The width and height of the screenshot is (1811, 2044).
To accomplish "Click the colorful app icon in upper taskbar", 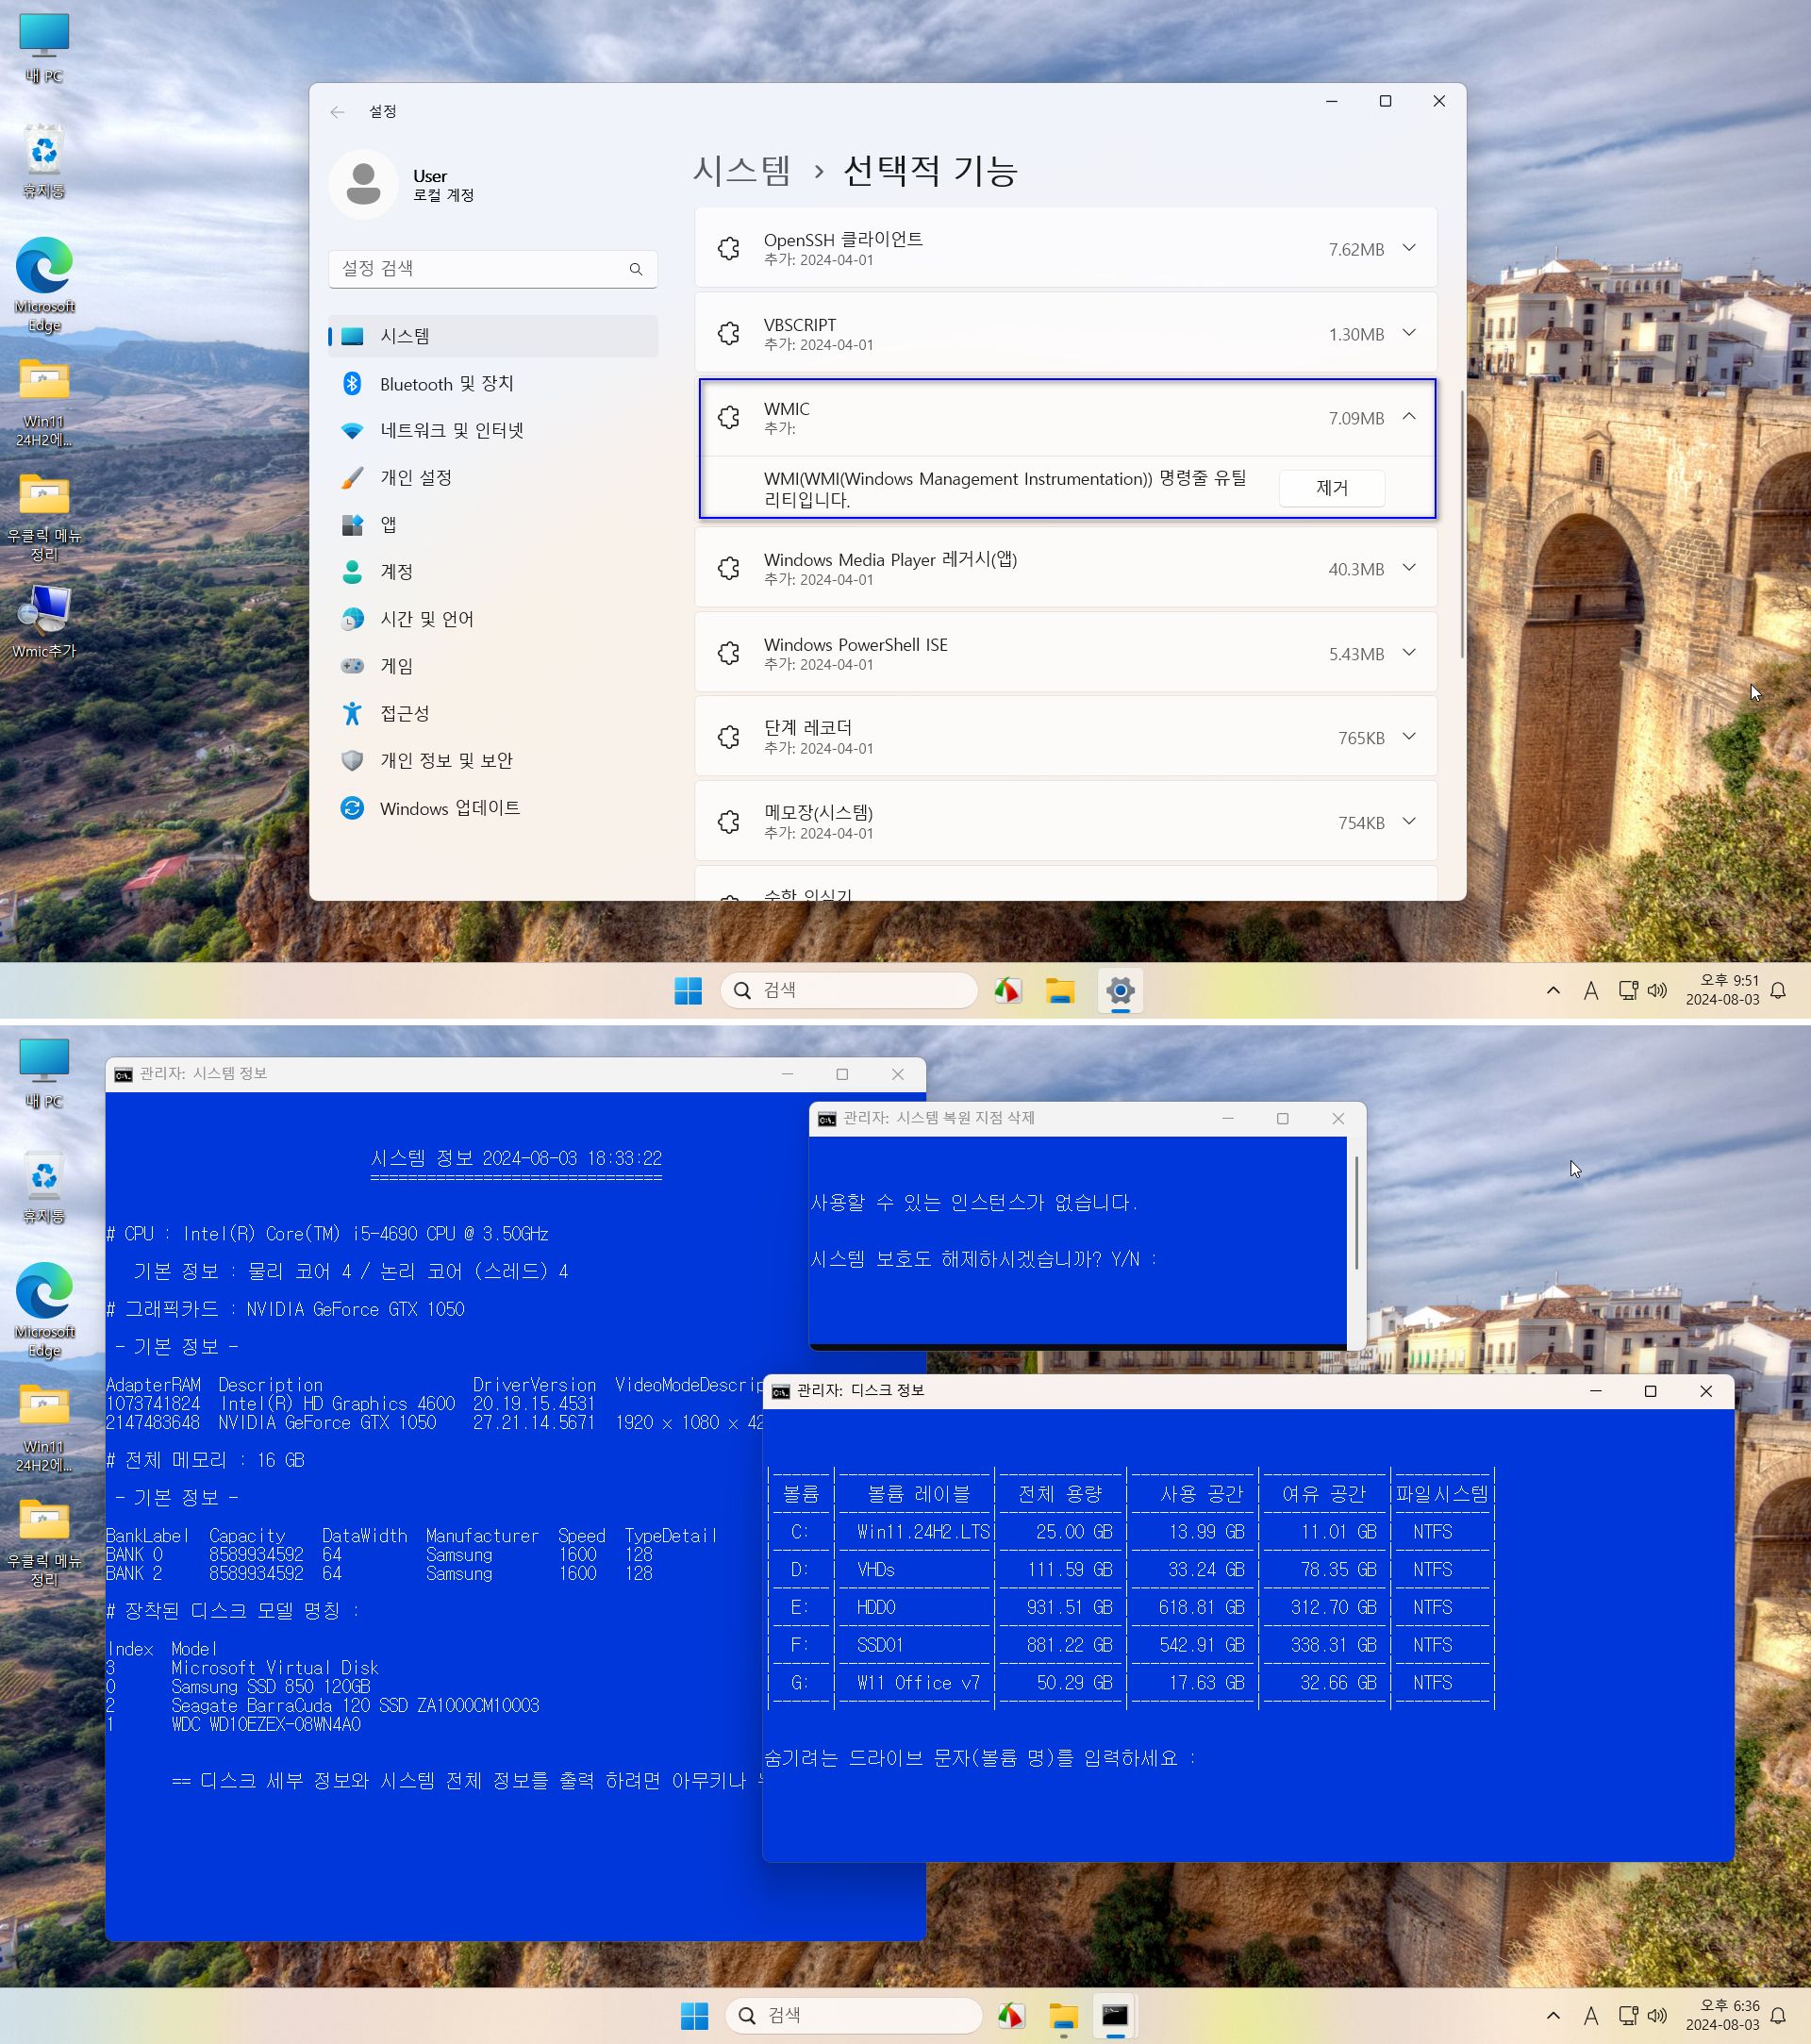I will (1007, 991).
